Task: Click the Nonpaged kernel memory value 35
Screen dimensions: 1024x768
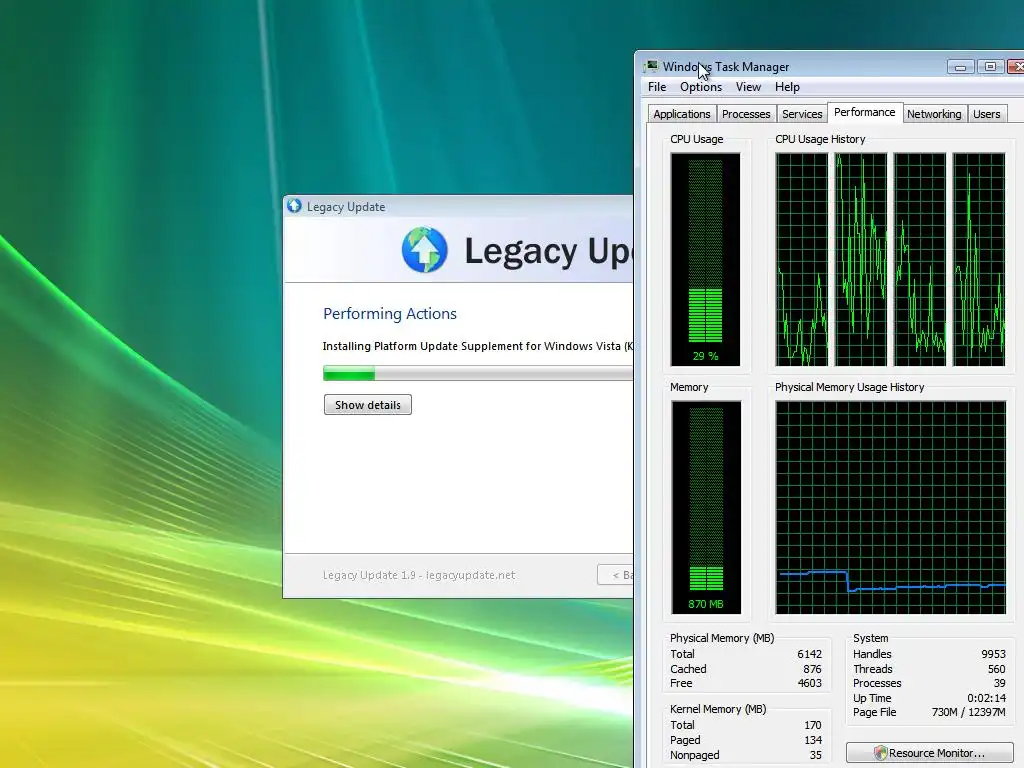Action: [x=816, y=755]
